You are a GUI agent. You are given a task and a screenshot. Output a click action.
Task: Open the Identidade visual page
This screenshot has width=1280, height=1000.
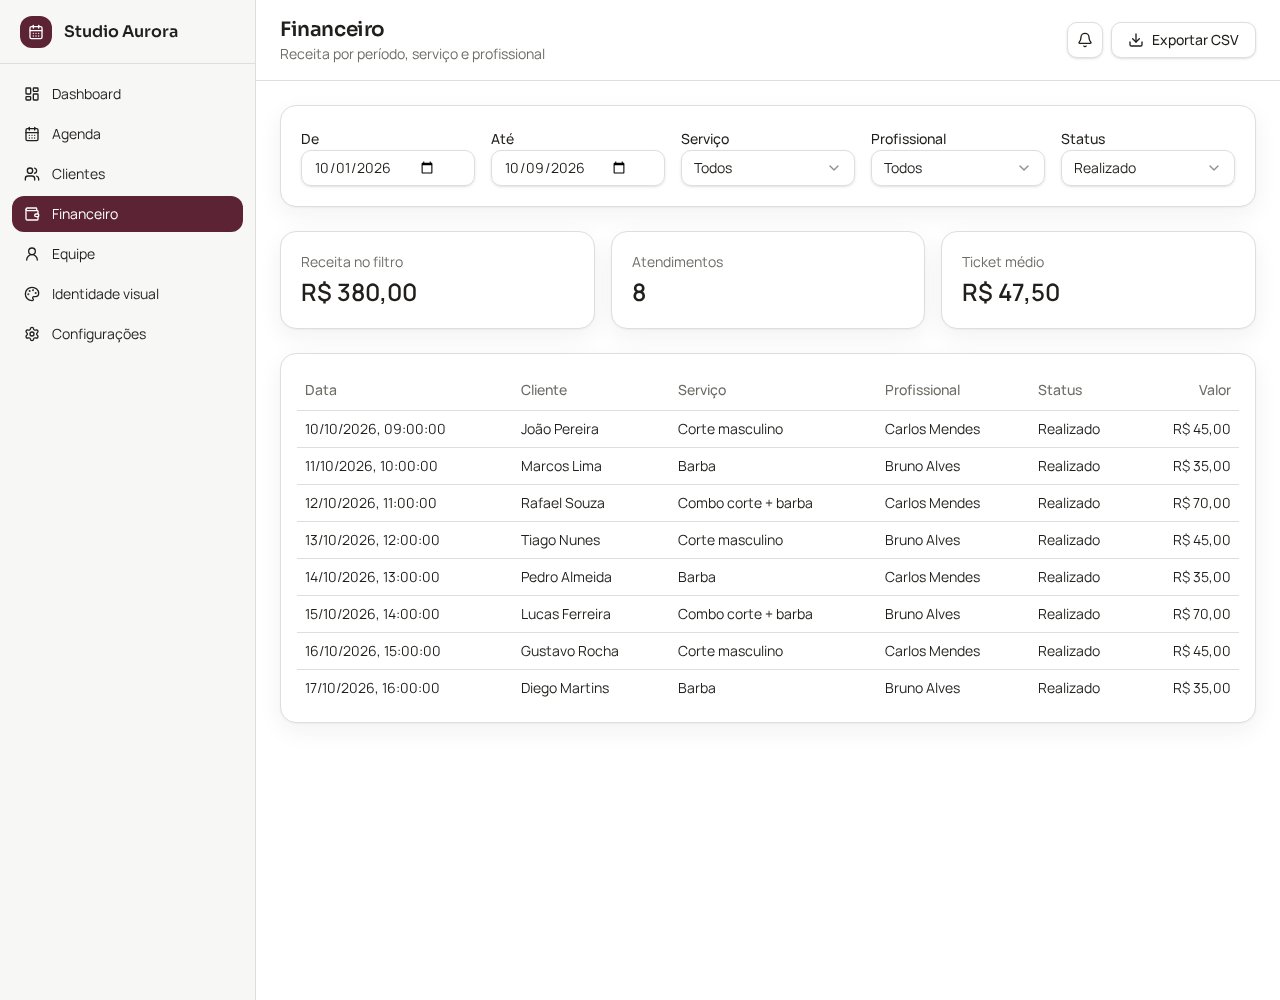click(x=127, y=294)
